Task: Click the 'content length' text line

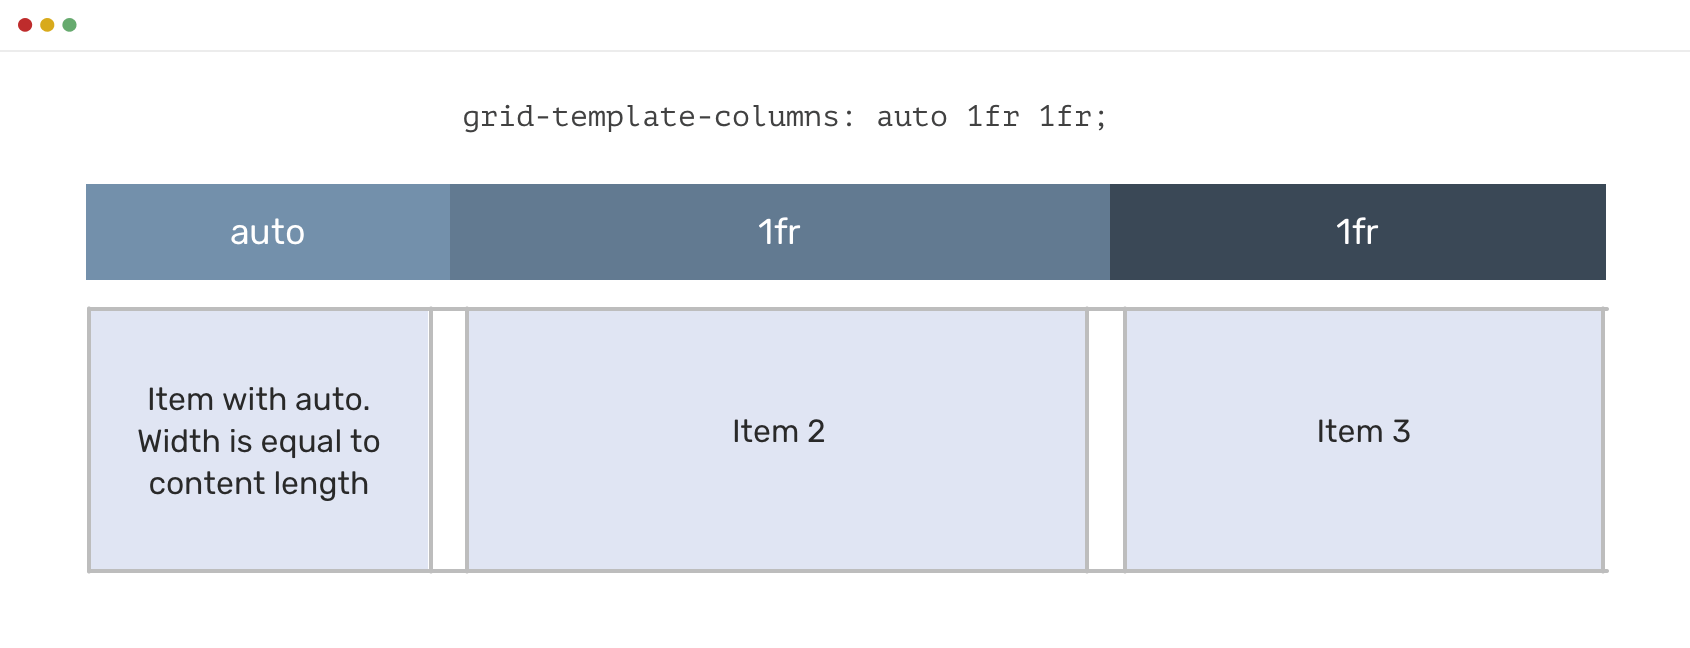Action: point(259,483)
